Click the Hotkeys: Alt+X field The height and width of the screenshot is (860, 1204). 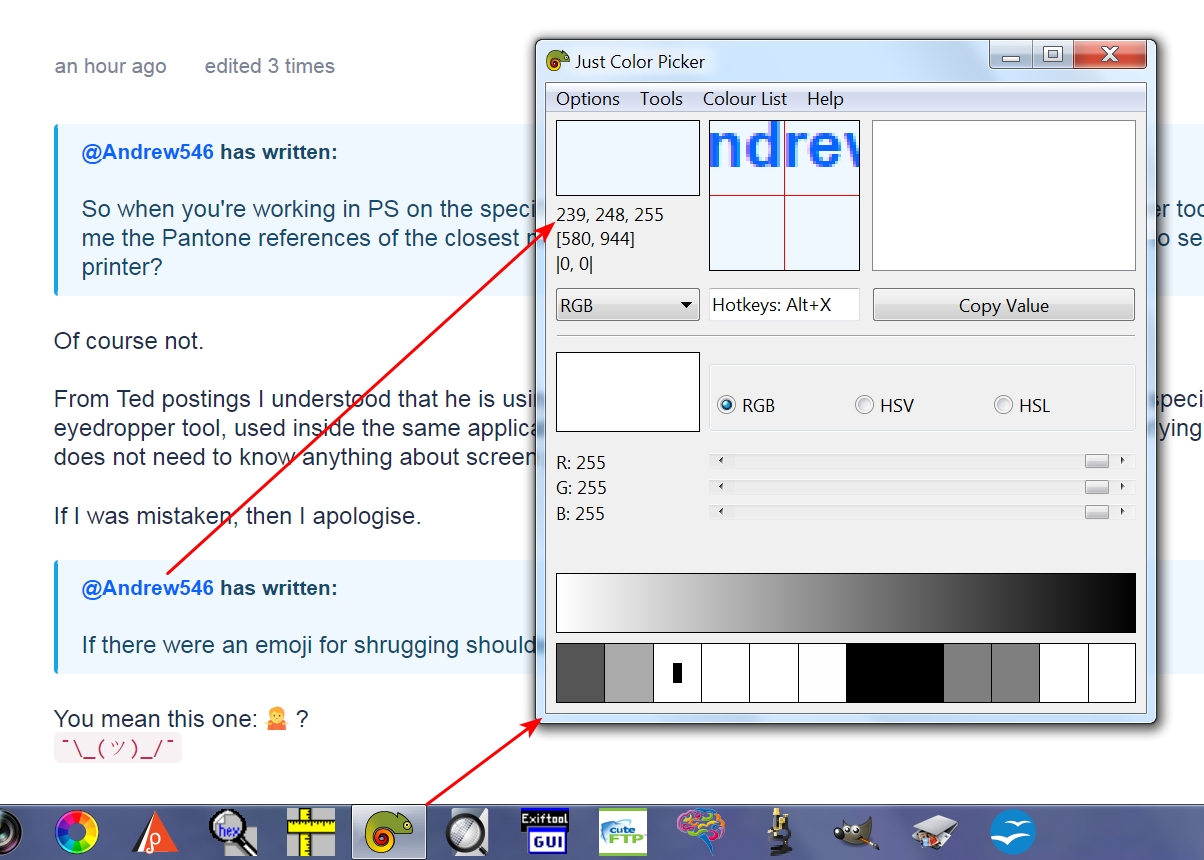click(784, 306)
